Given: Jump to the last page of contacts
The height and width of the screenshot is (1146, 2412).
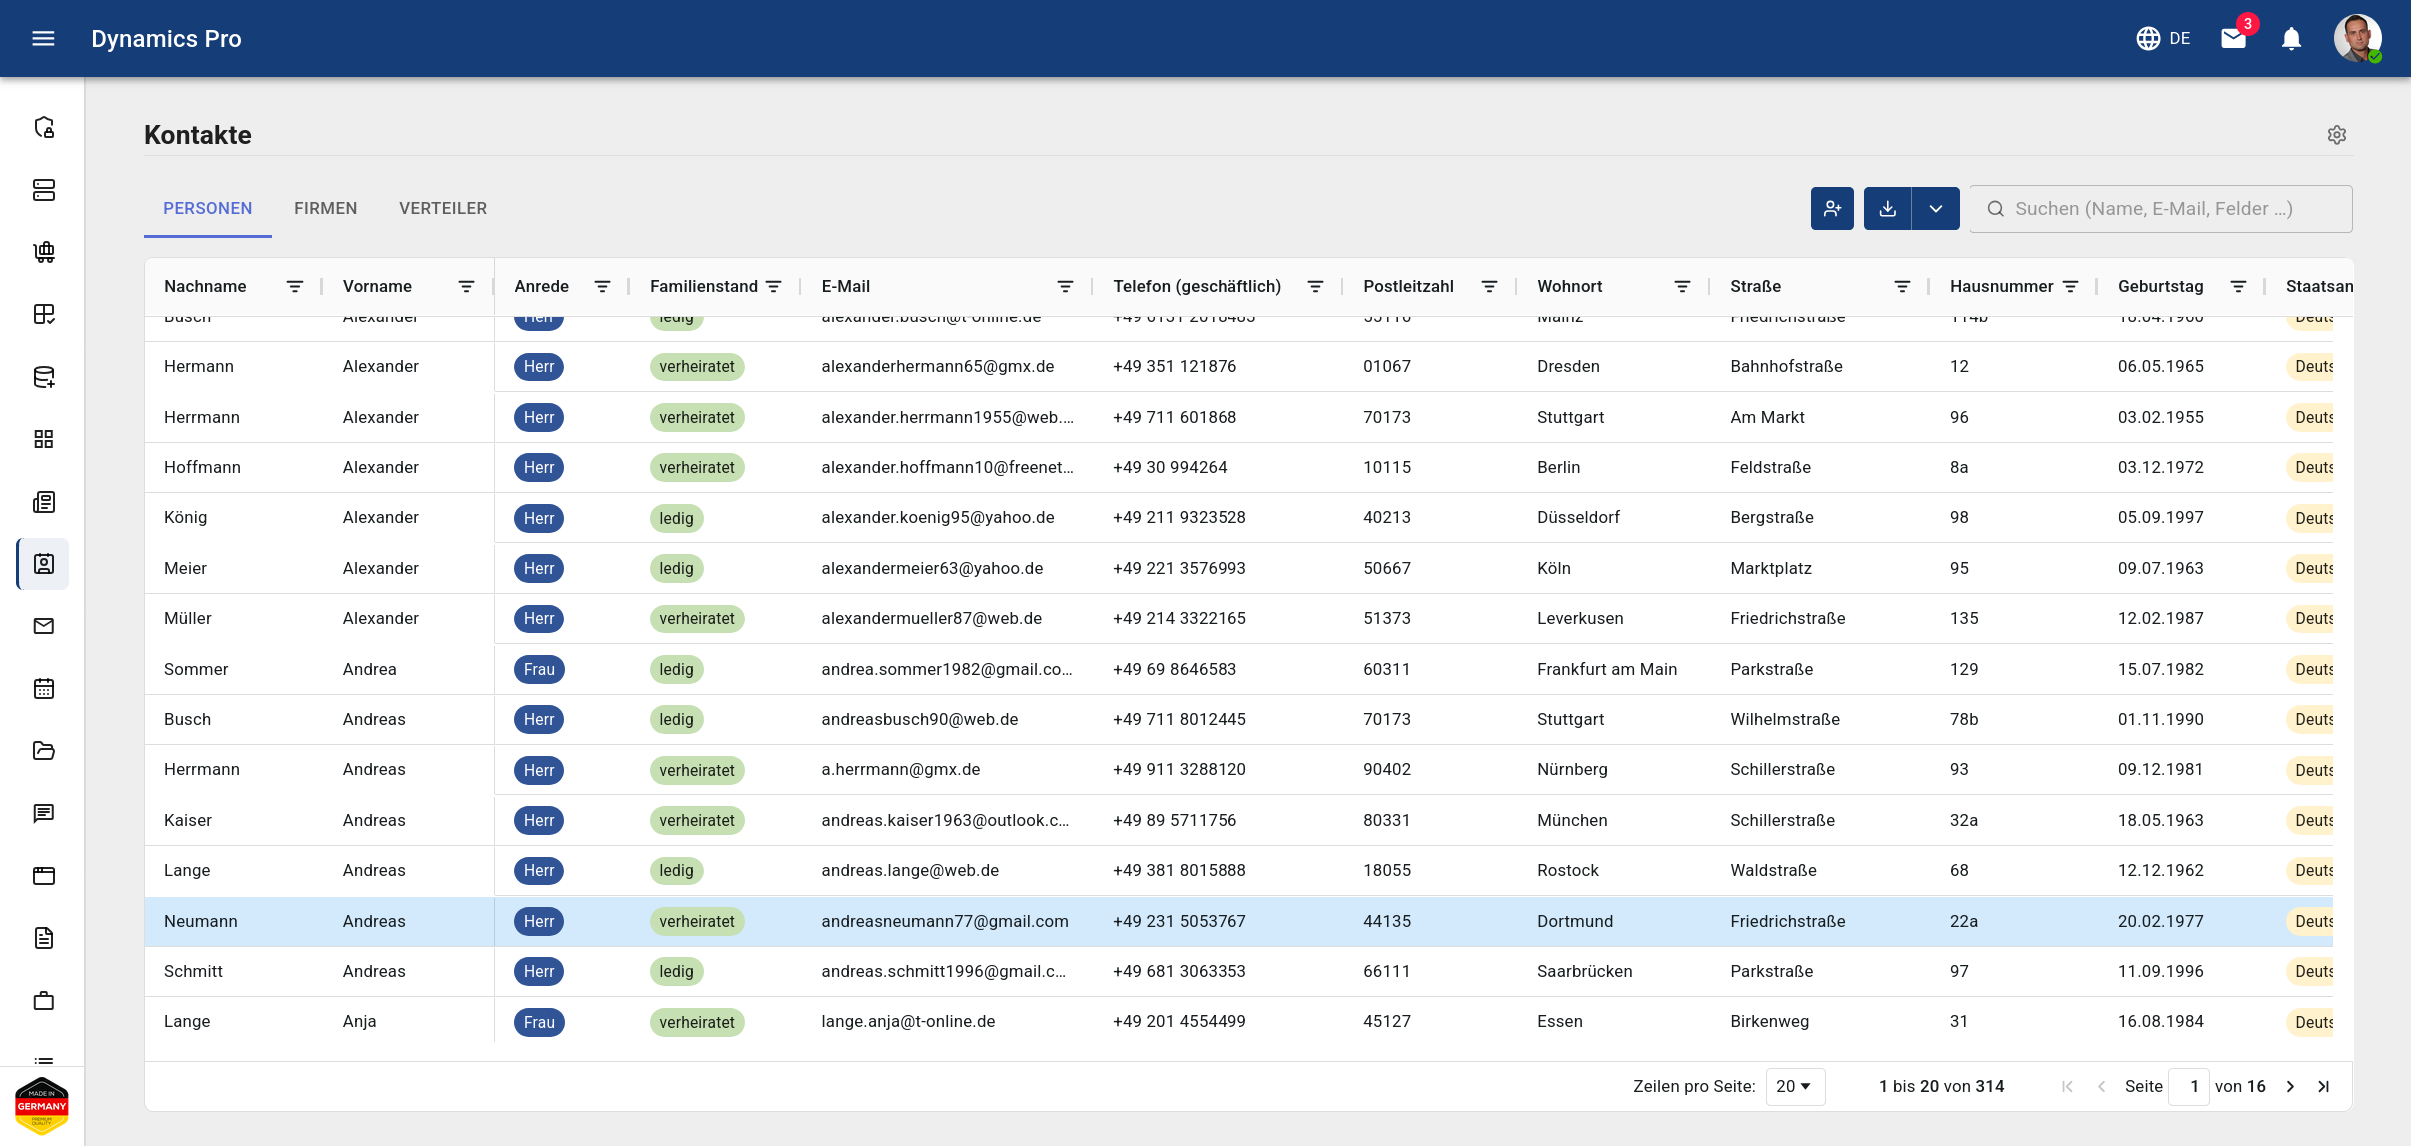Looking at the screenshot, I should point(2323,1086).
